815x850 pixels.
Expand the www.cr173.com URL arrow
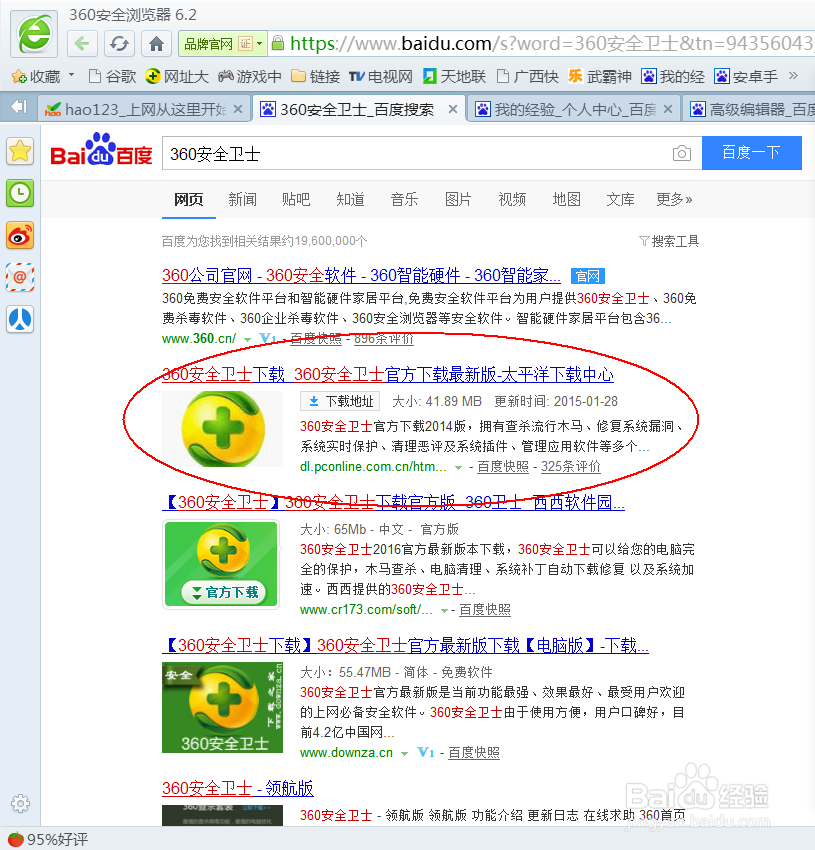coord(444,610)
